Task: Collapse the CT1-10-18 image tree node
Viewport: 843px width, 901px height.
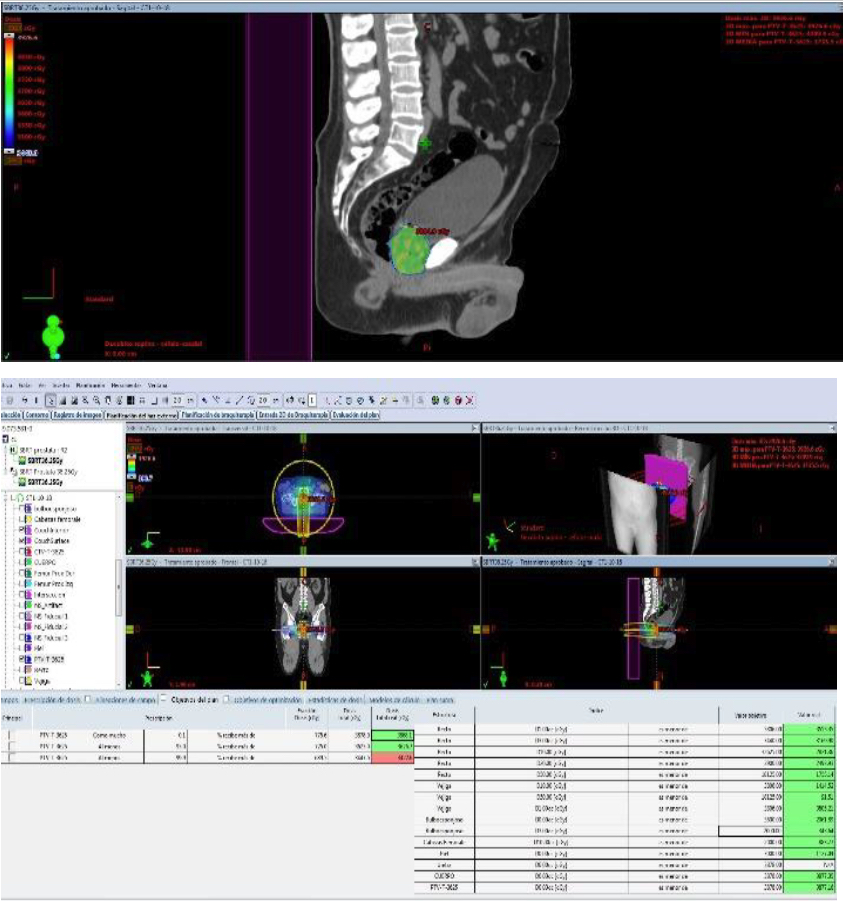Action: tap(9, 497)
